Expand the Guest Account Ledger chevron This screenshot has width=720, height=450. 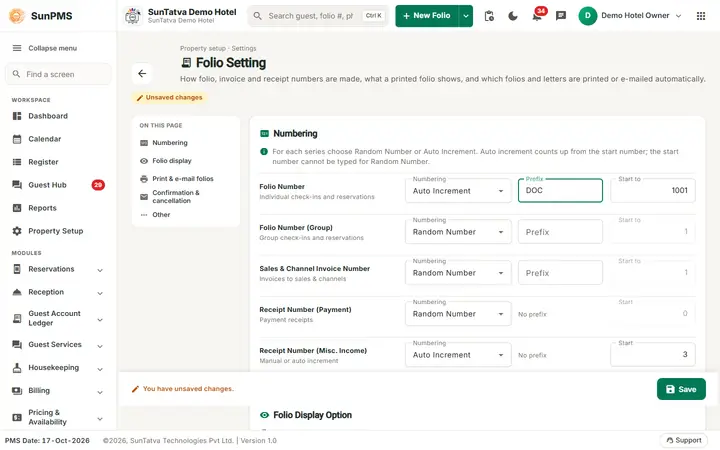point(100,320)
